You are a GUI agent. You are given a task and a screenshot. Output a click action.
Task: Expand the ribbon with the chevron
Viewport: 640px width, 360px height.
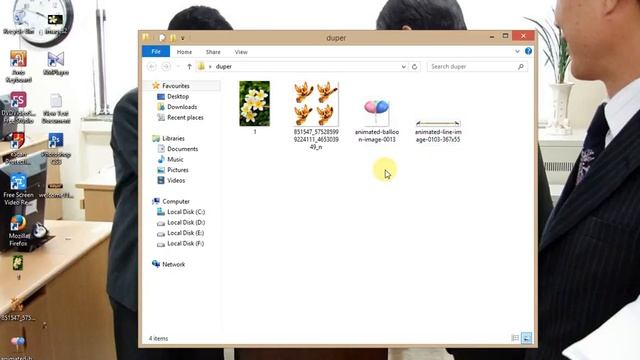517,51
